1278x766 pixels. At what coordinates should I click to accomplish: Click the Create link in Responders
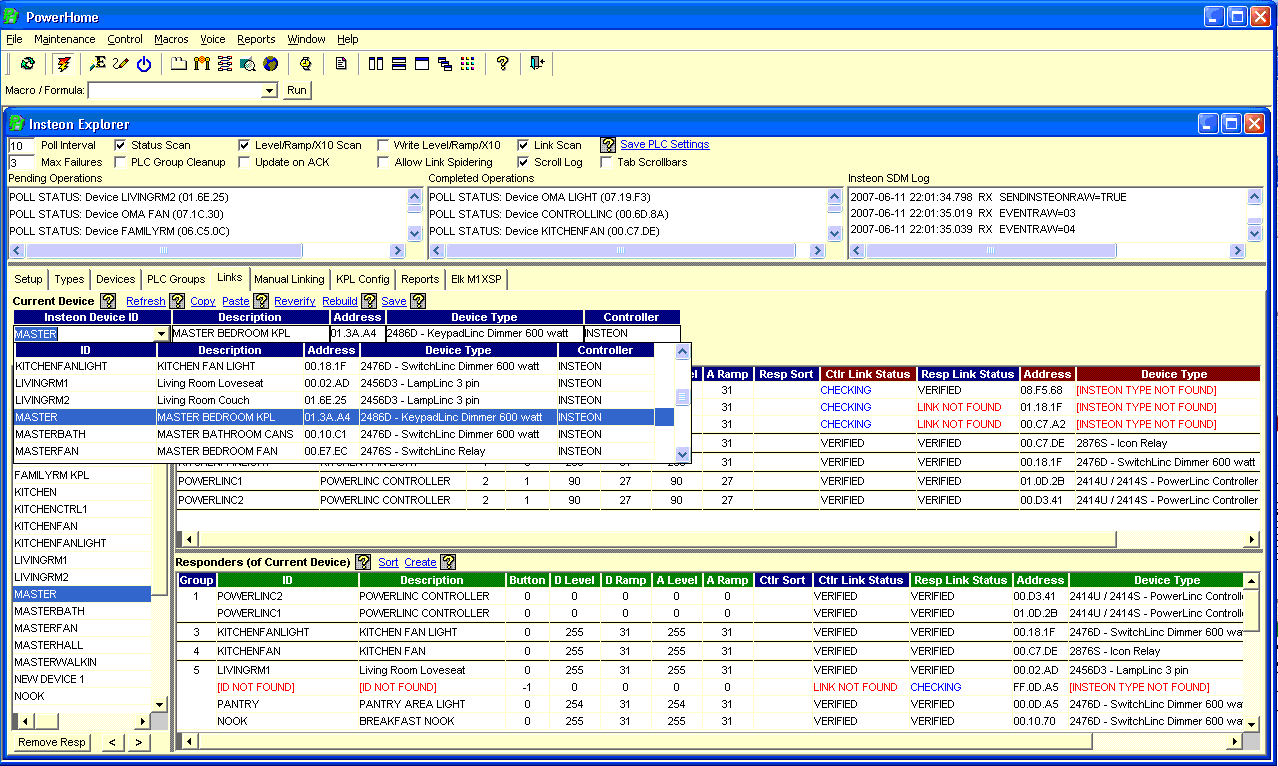[420, 562]
